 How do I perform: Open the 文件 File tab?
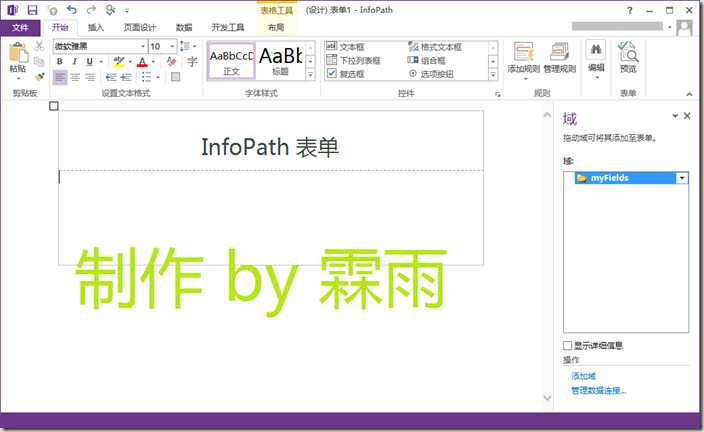click(x=20, y=27)
